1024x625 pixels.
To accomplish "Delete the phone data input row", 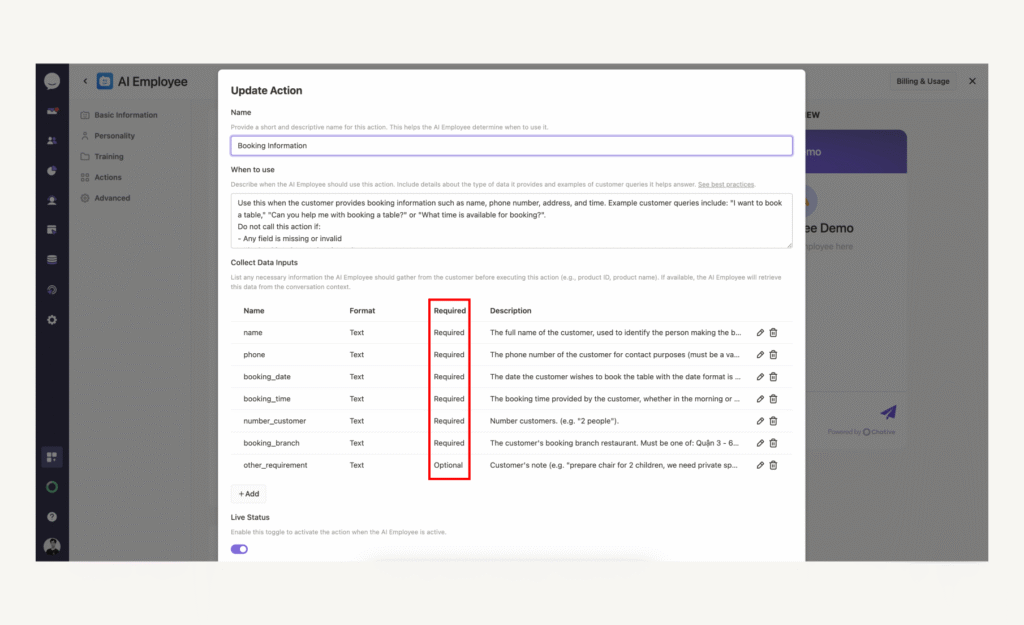I will coord(773,355).
